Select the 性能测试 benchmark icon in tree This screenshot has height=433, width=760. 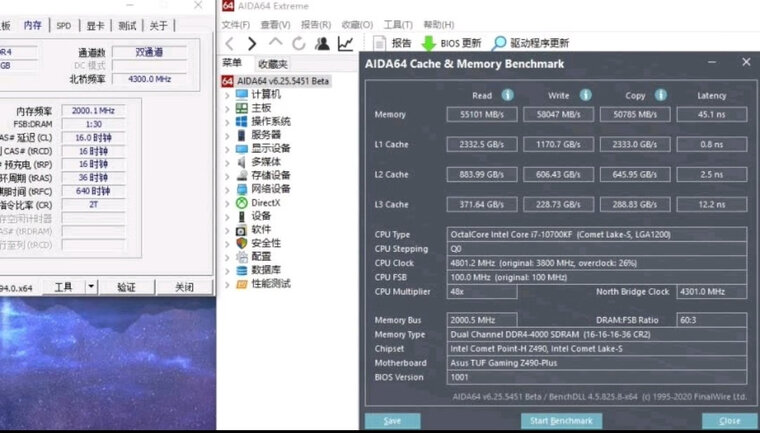[x=241, y=284]
